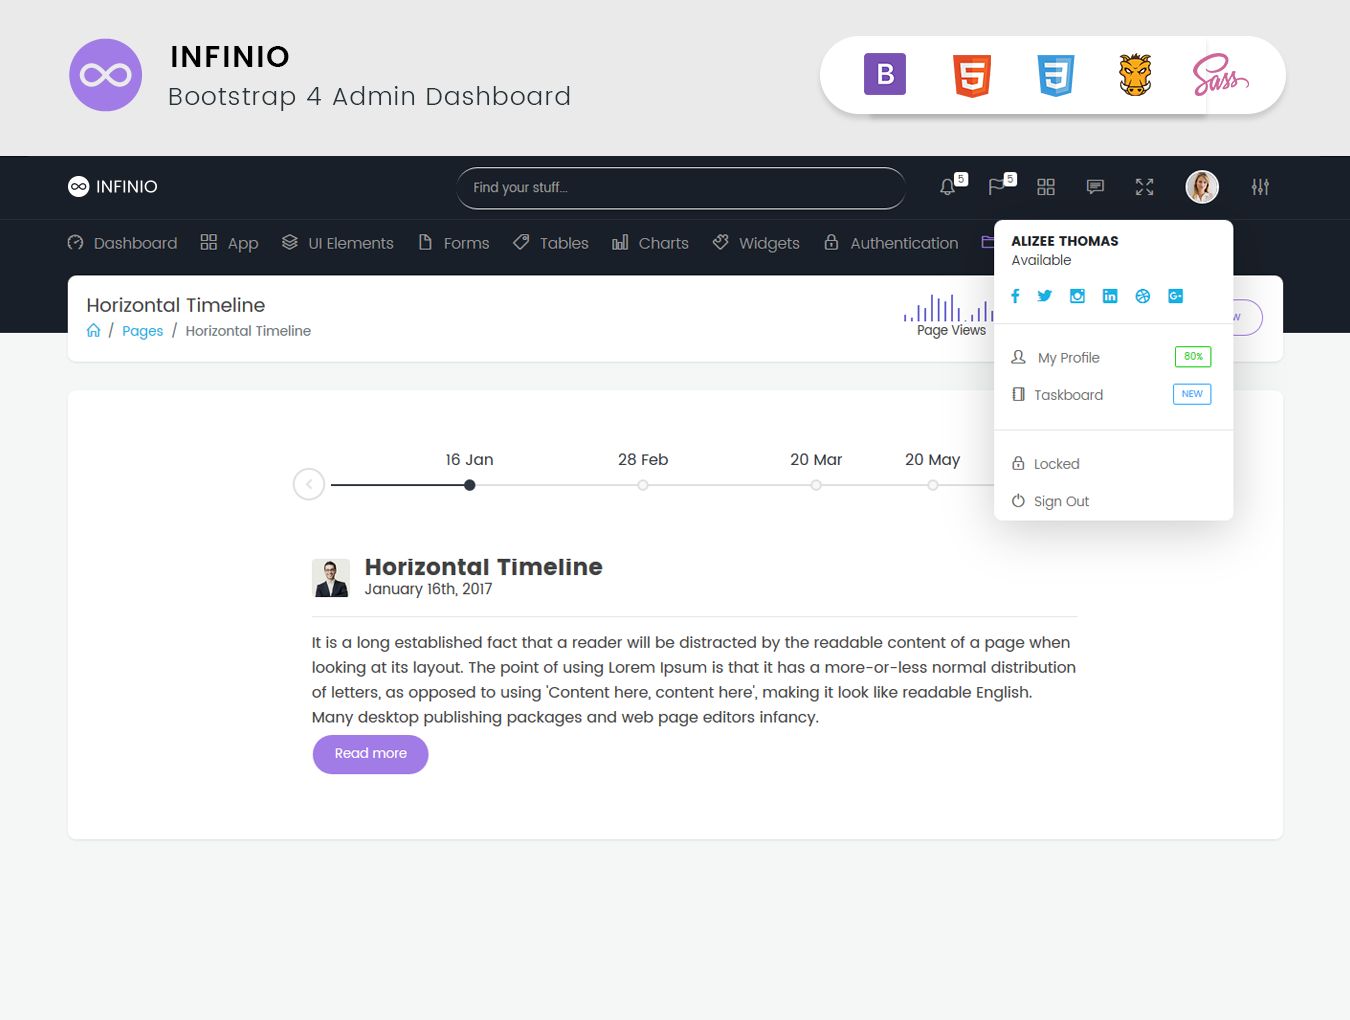The image size is (1350, 1020).
Task: Open the apps grid icon in the navbar
Action: pos(1046,187)
